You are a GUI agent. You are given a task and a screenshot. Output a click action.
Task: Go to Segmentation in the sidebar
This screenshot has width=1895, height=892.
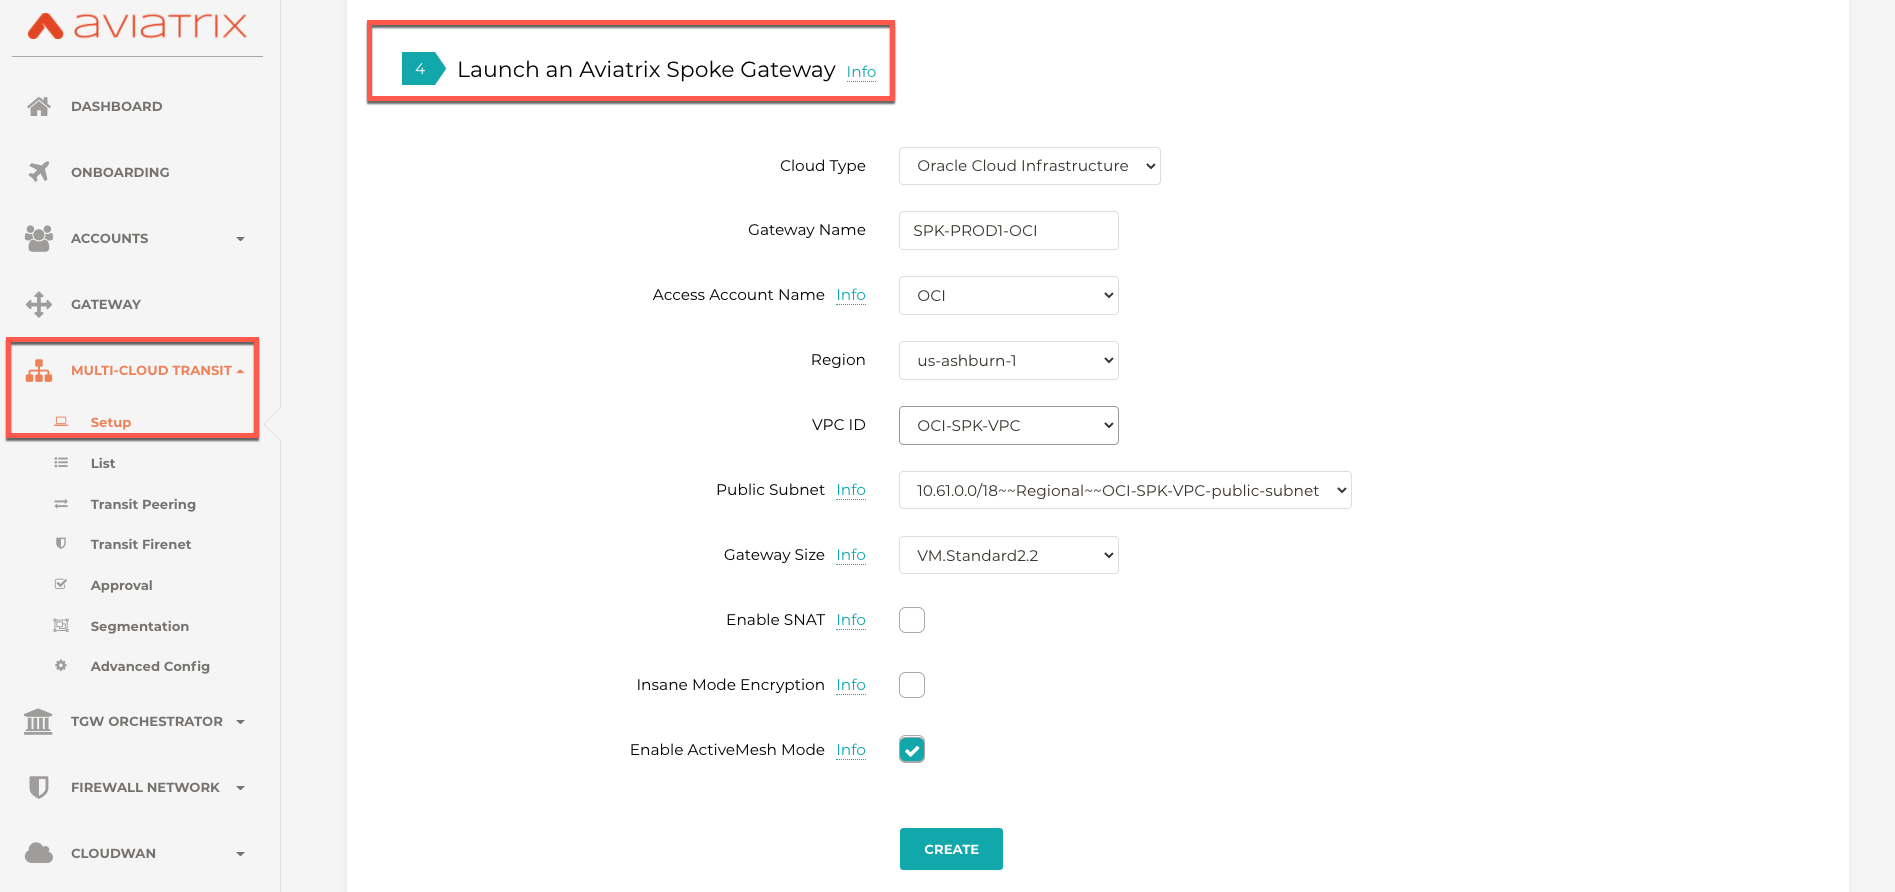click(139, 626)
